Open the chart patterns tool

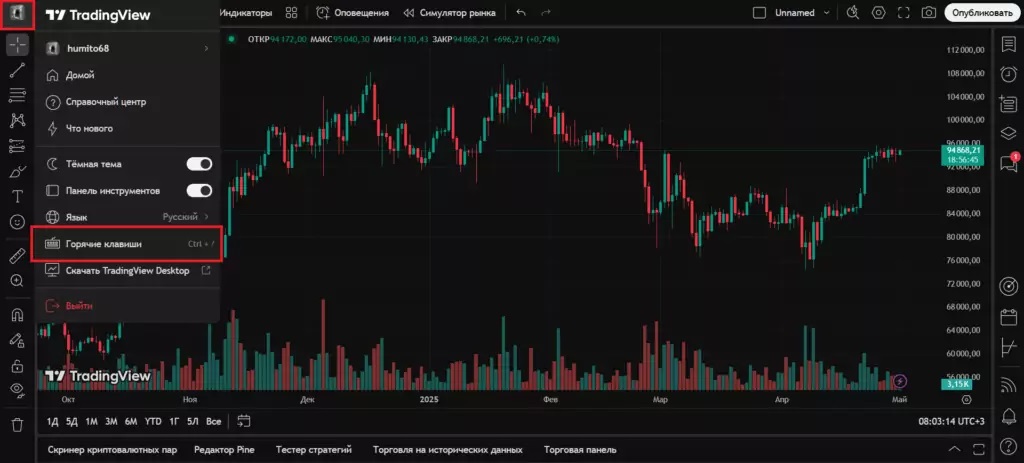tap(18, 120)
